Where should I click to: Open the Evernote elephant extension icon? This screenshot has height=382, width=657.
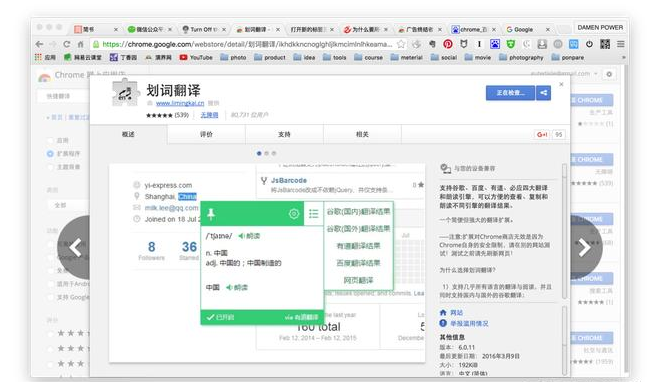tap(432, 44)
